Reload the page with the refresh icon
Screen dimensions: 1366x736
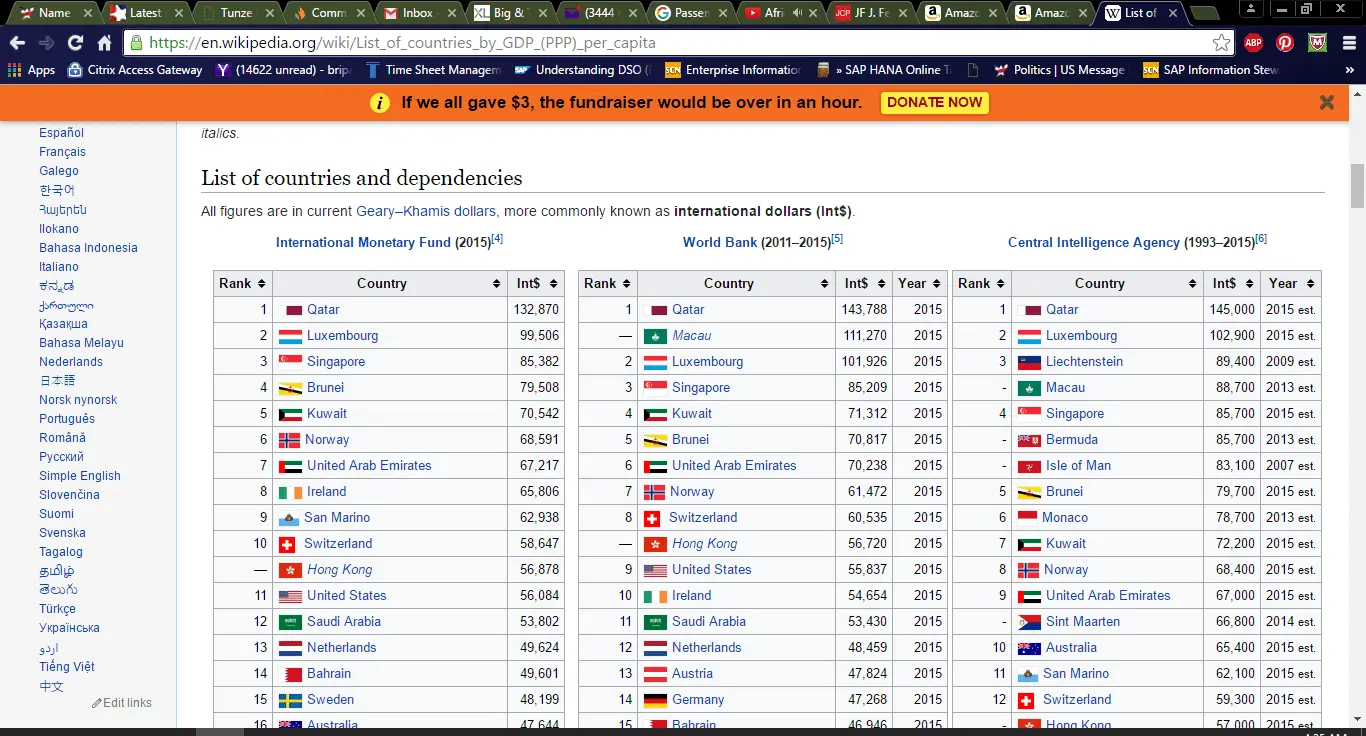(75, 43)
